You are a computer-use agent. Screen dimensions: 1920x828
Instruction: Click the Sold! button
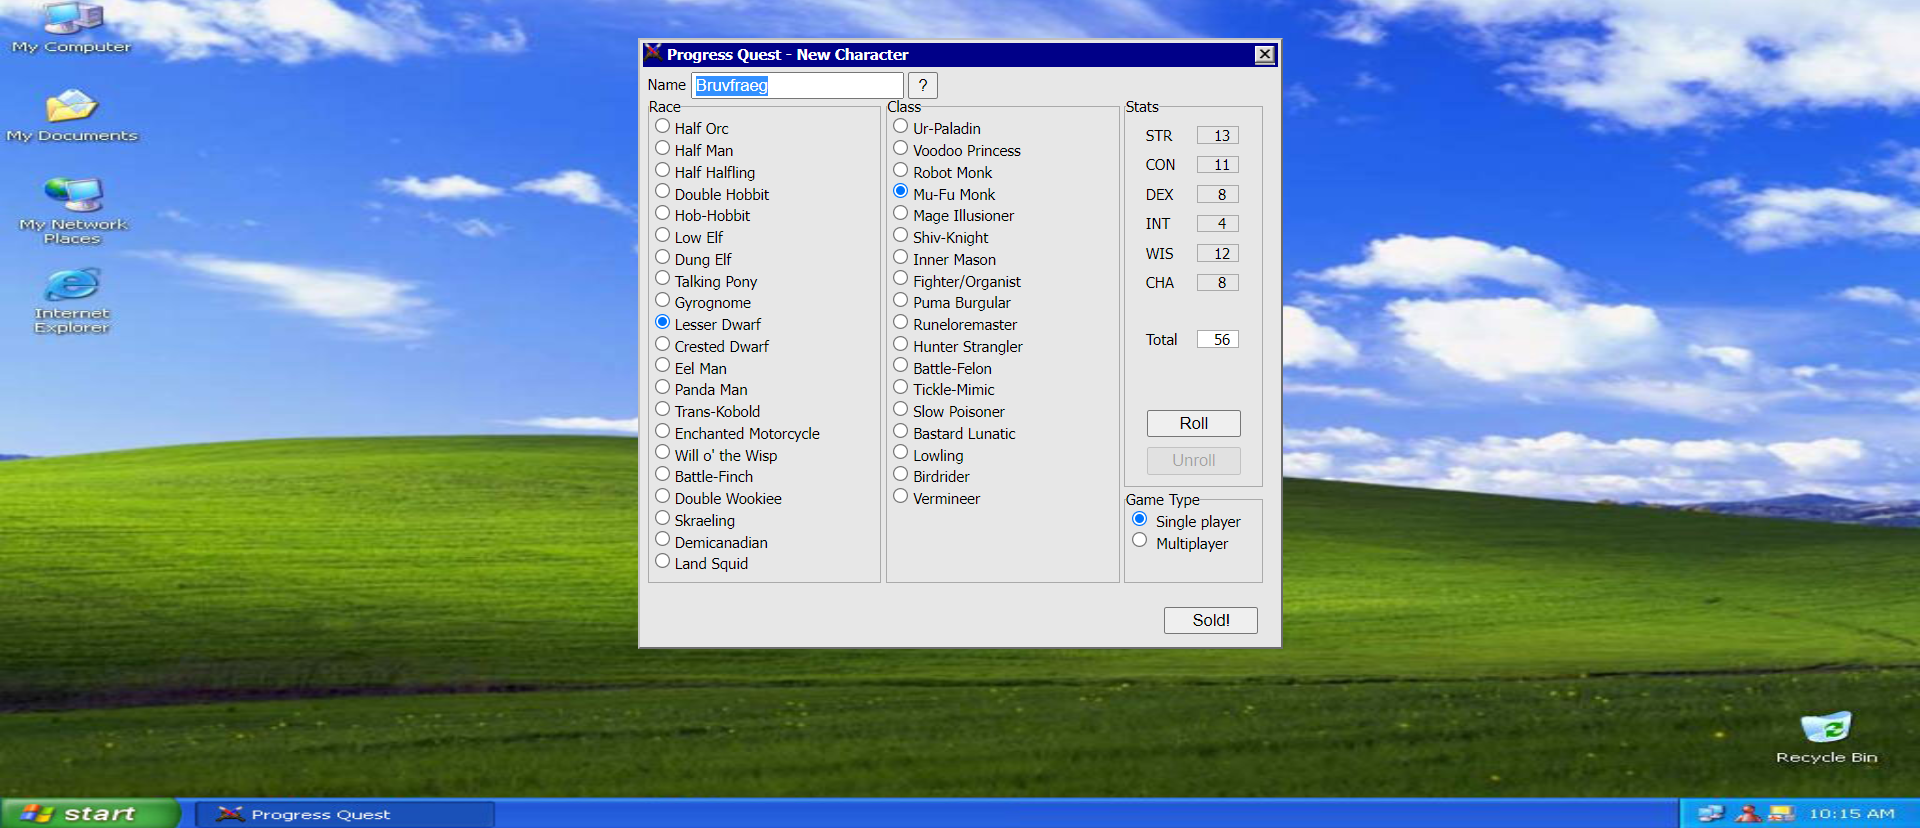coord(1210,620)
